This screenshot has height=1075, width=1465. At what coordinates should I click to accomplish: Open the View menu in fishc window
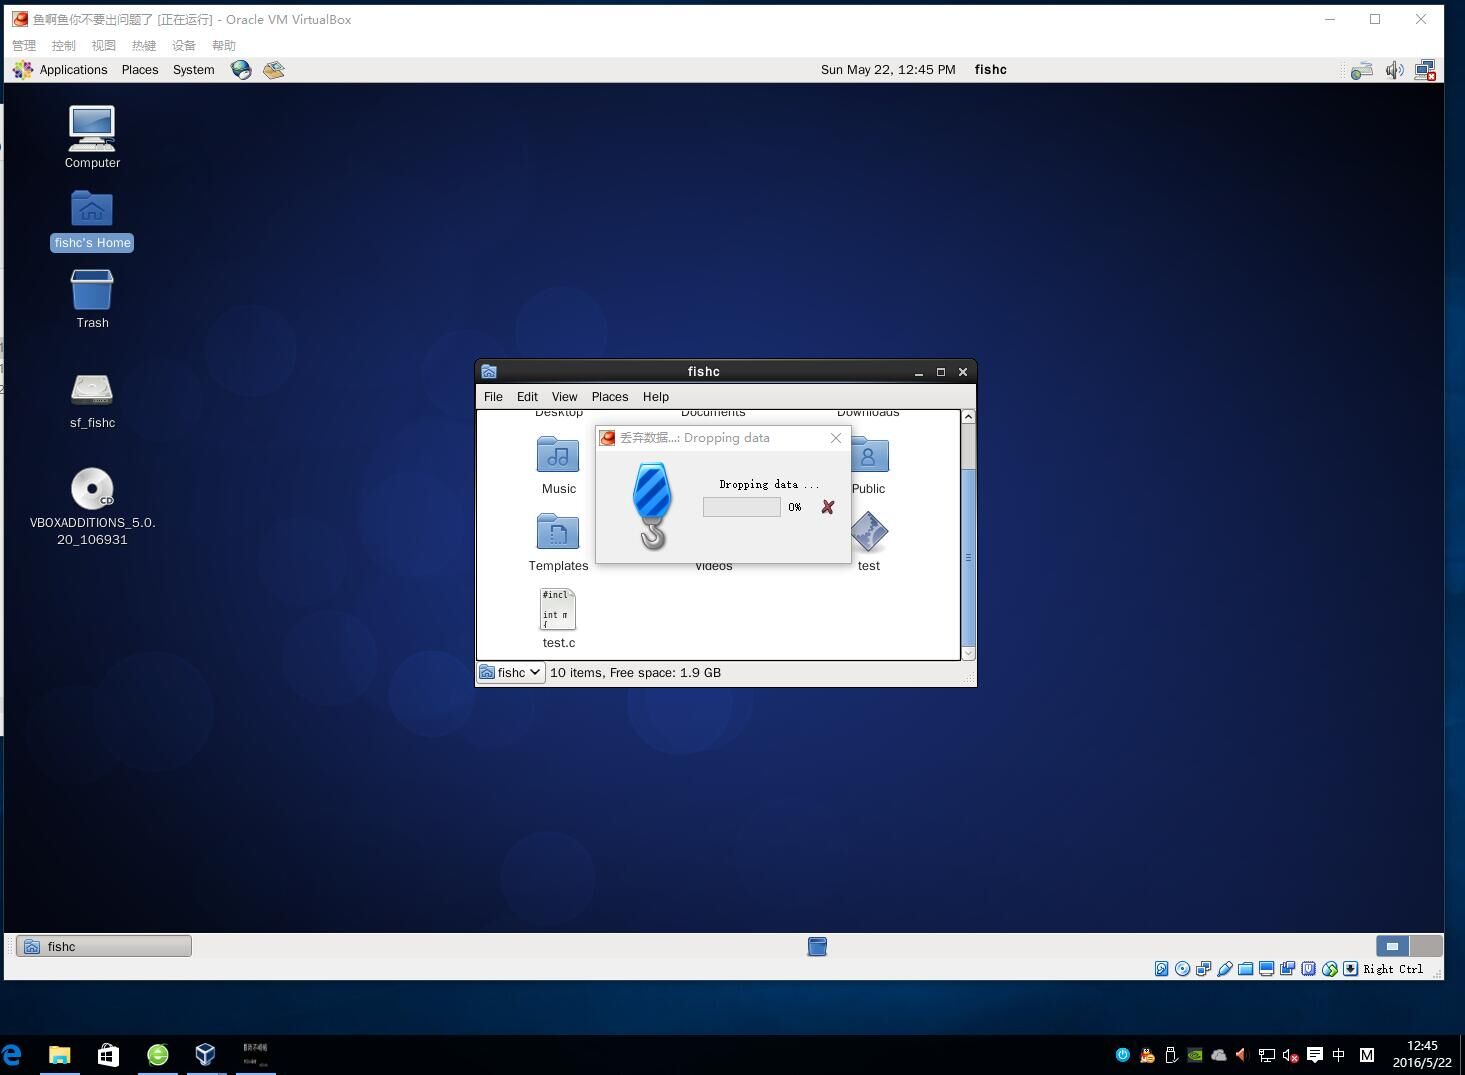564,397
